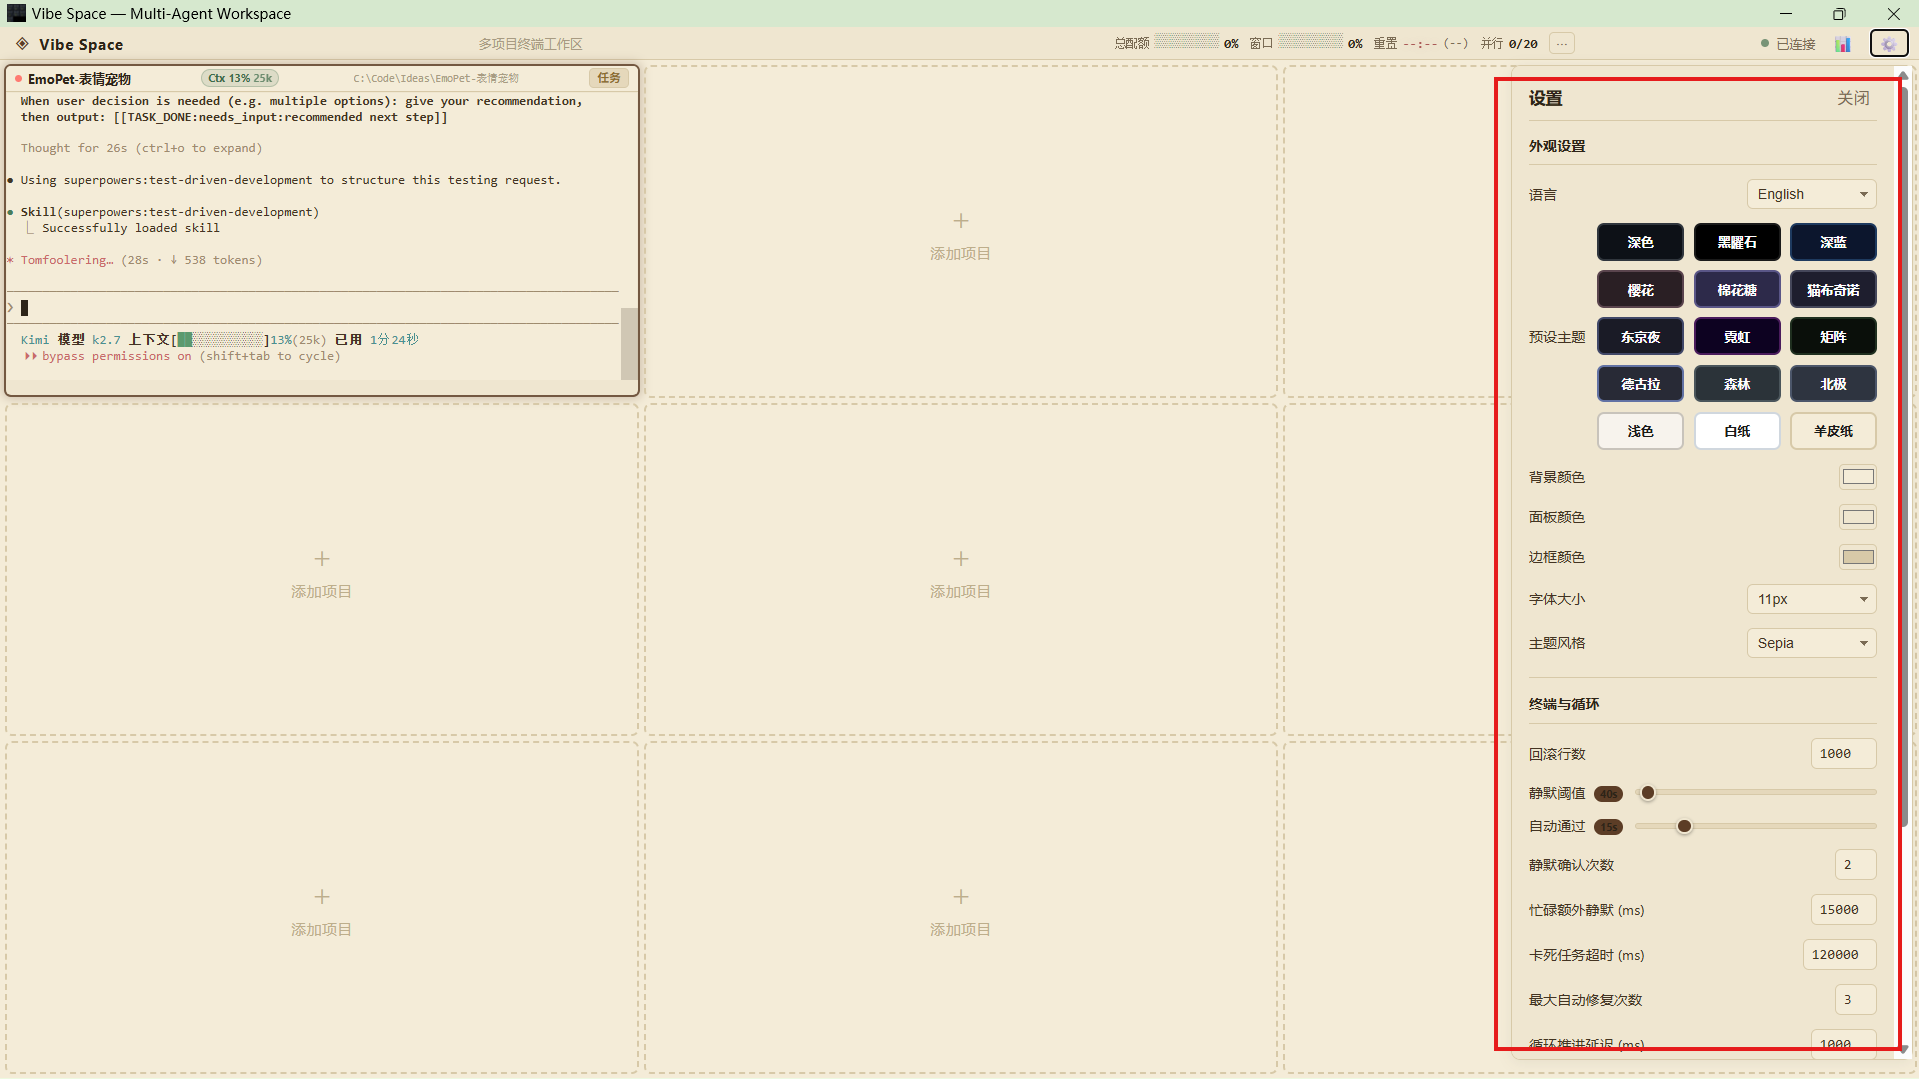Viewport: 1919px width, 1079px height.
Task: Open the usage statistics bar chart icon
Action: pos(1843,44)
